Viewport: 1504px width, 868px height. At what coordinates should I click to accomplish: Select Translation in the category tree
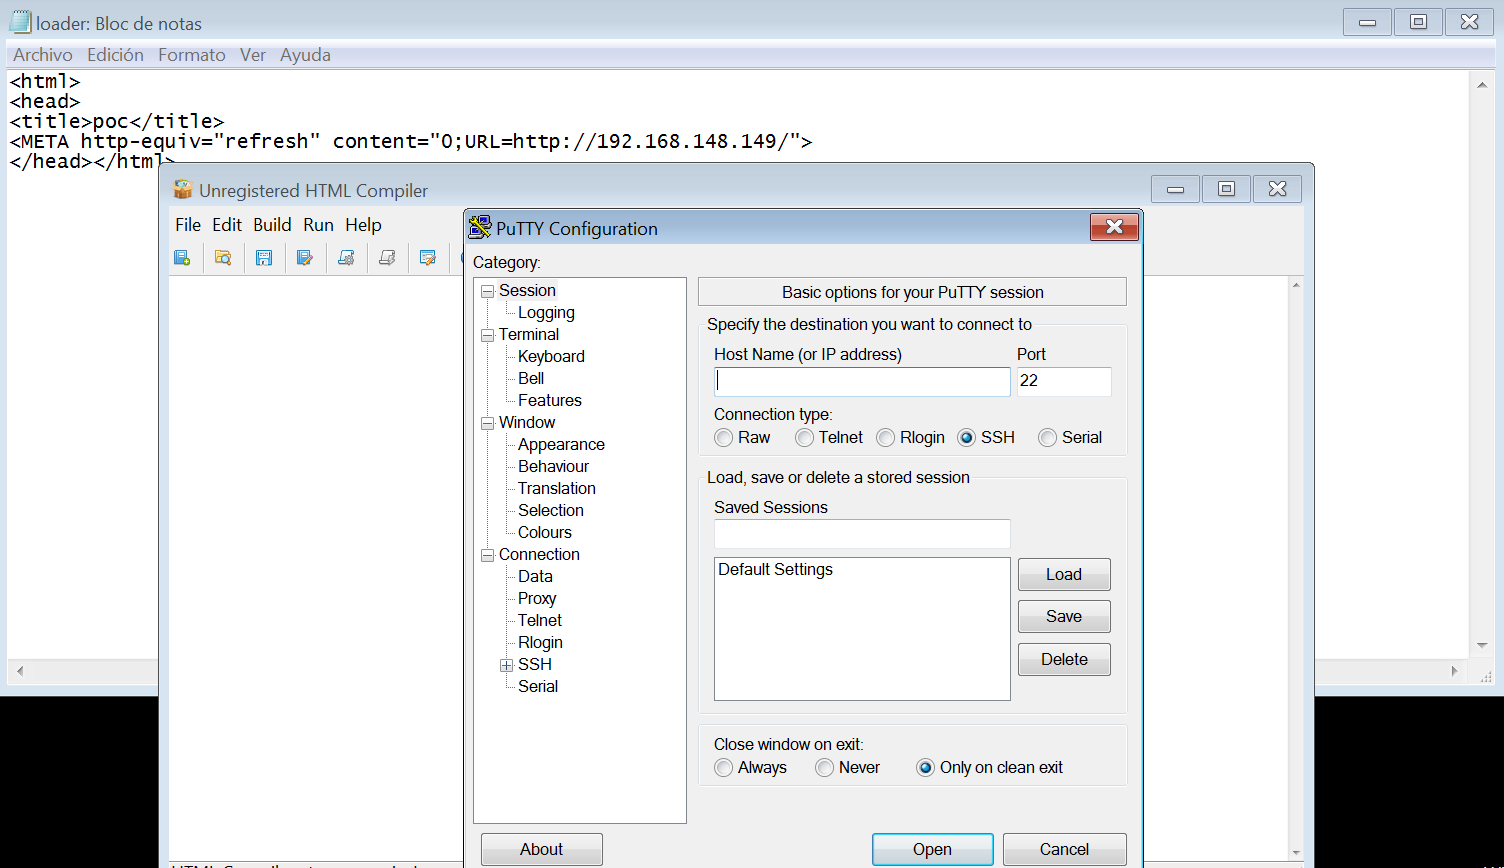556,489
